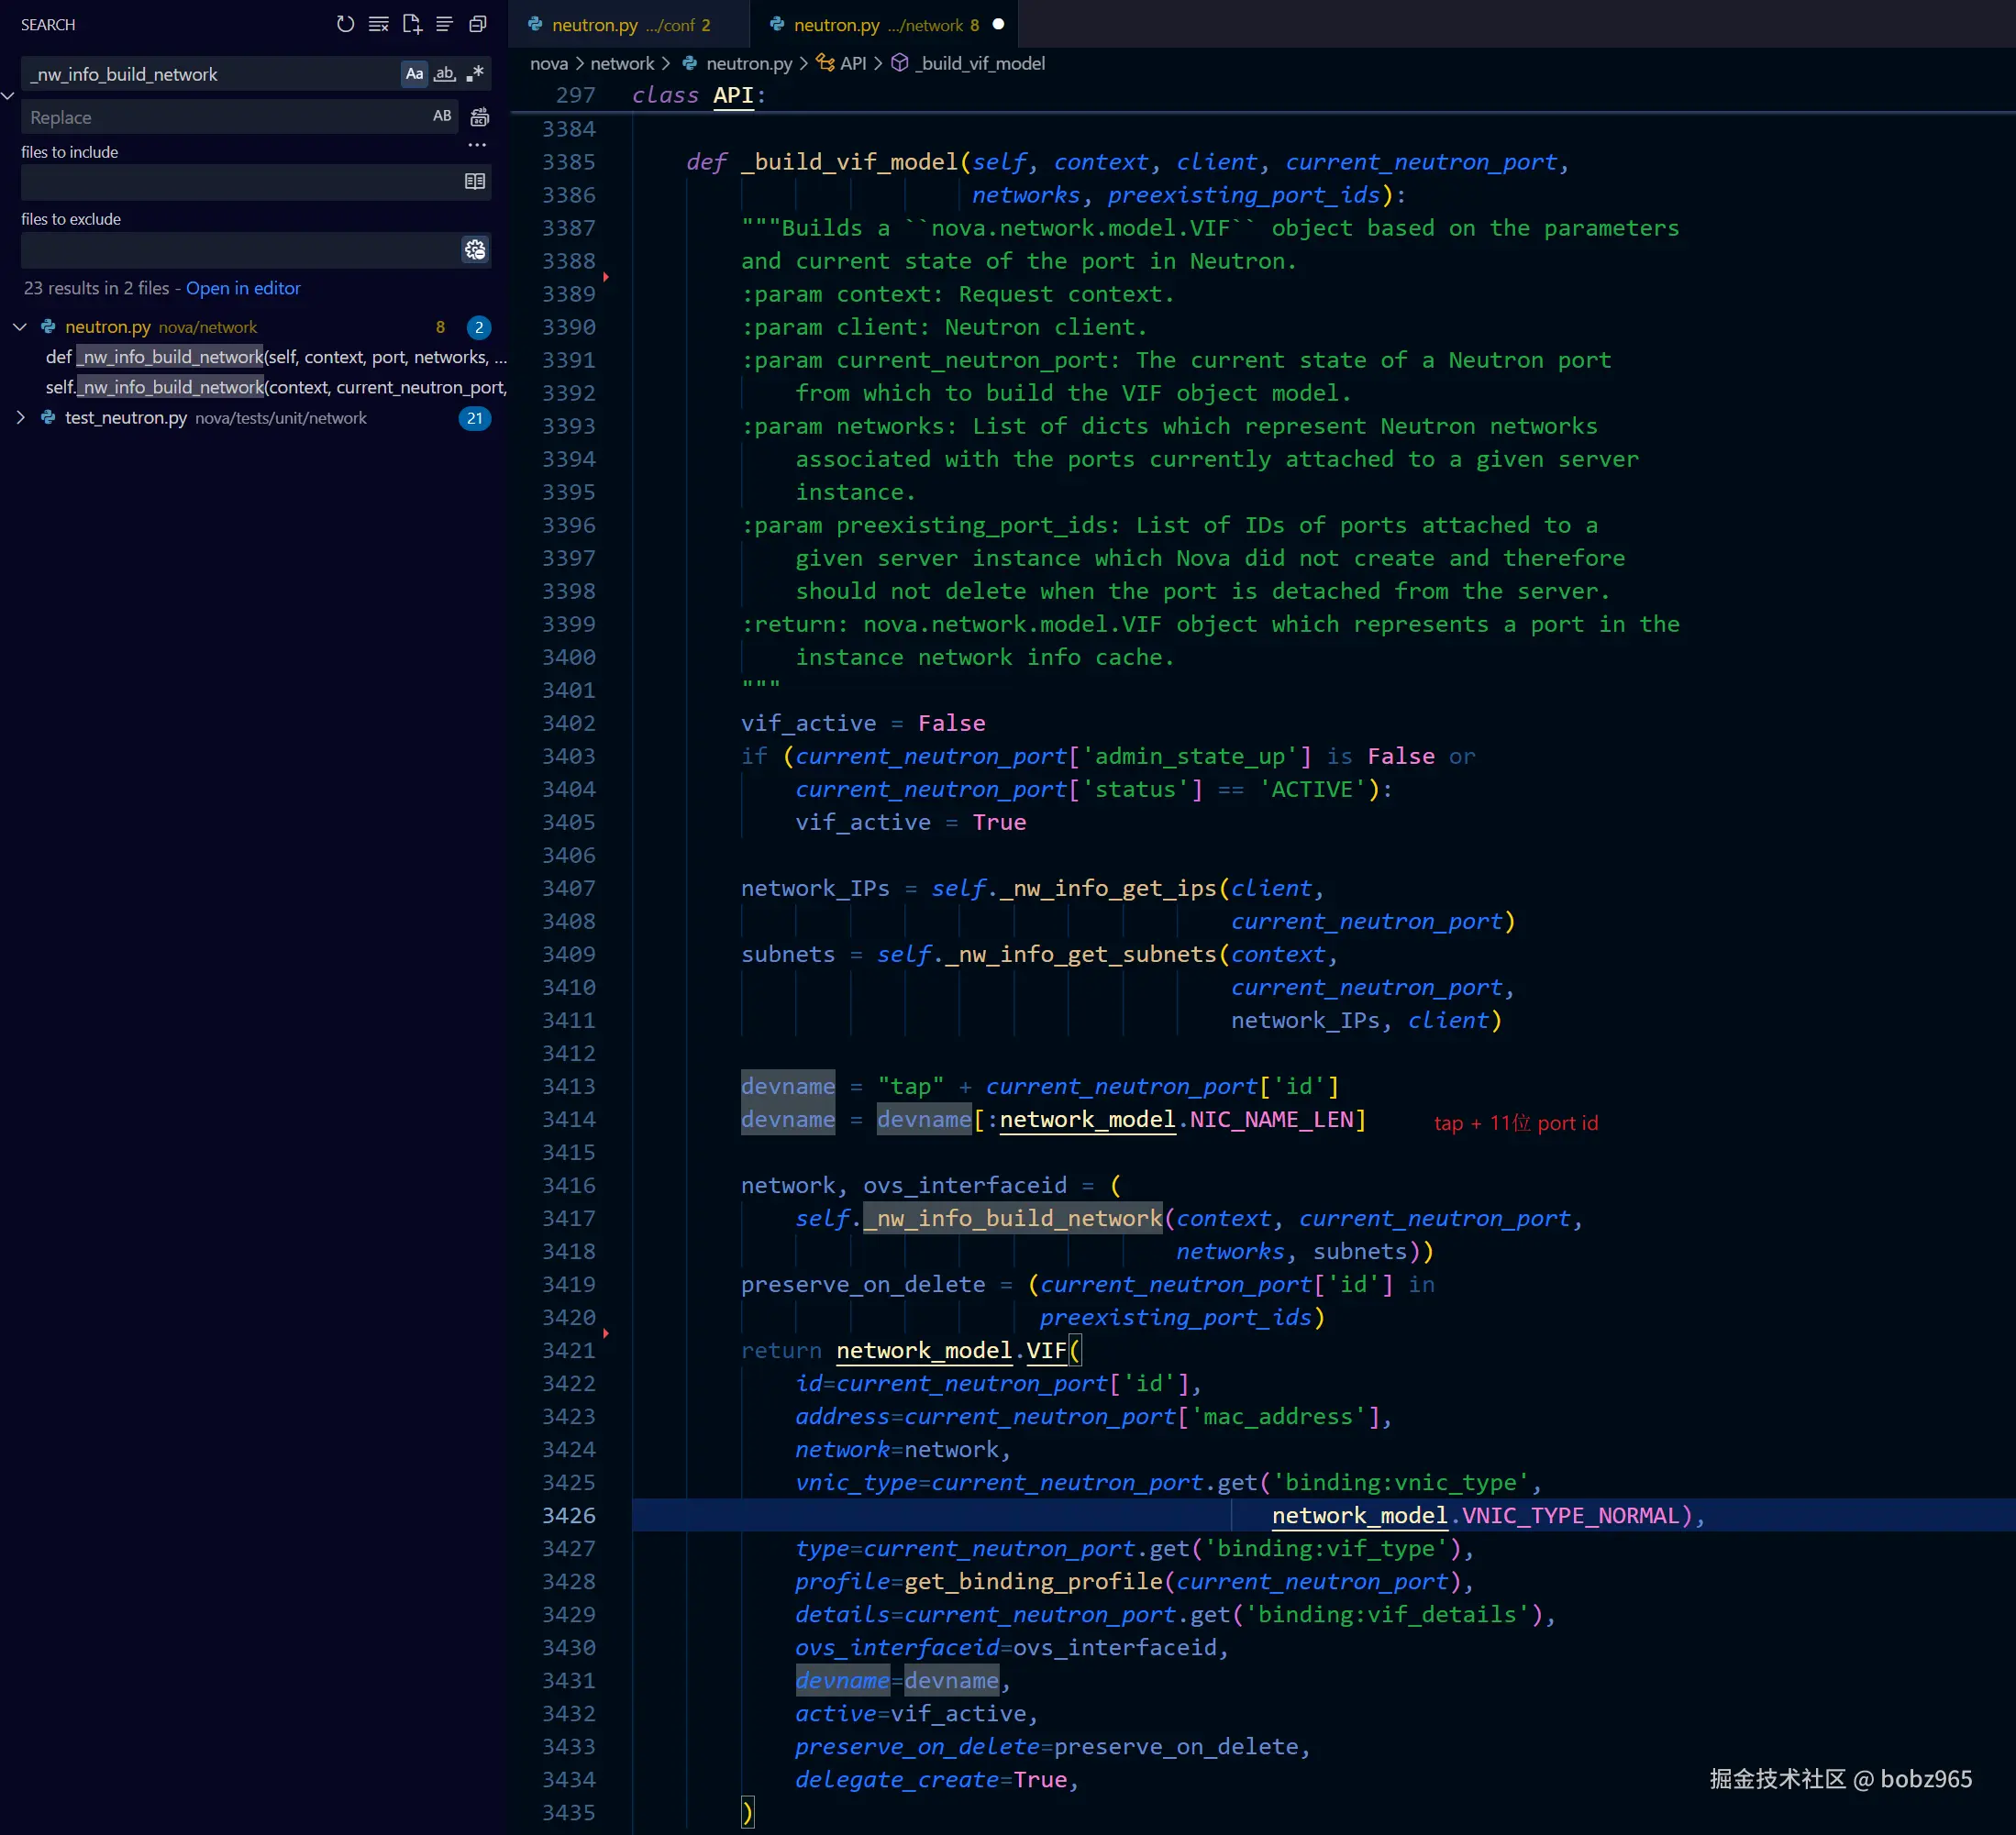Toggle search details with three dots
Screen dimensions: 2016x1835
[x=477, y=145]
